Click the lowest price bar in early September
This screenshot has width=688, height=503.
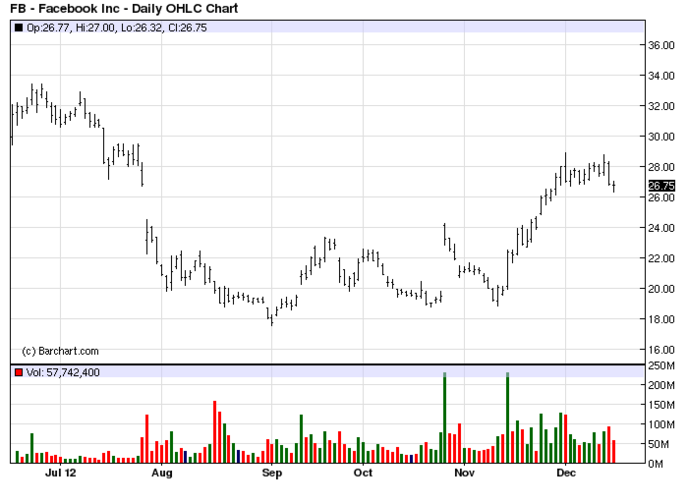271,318
